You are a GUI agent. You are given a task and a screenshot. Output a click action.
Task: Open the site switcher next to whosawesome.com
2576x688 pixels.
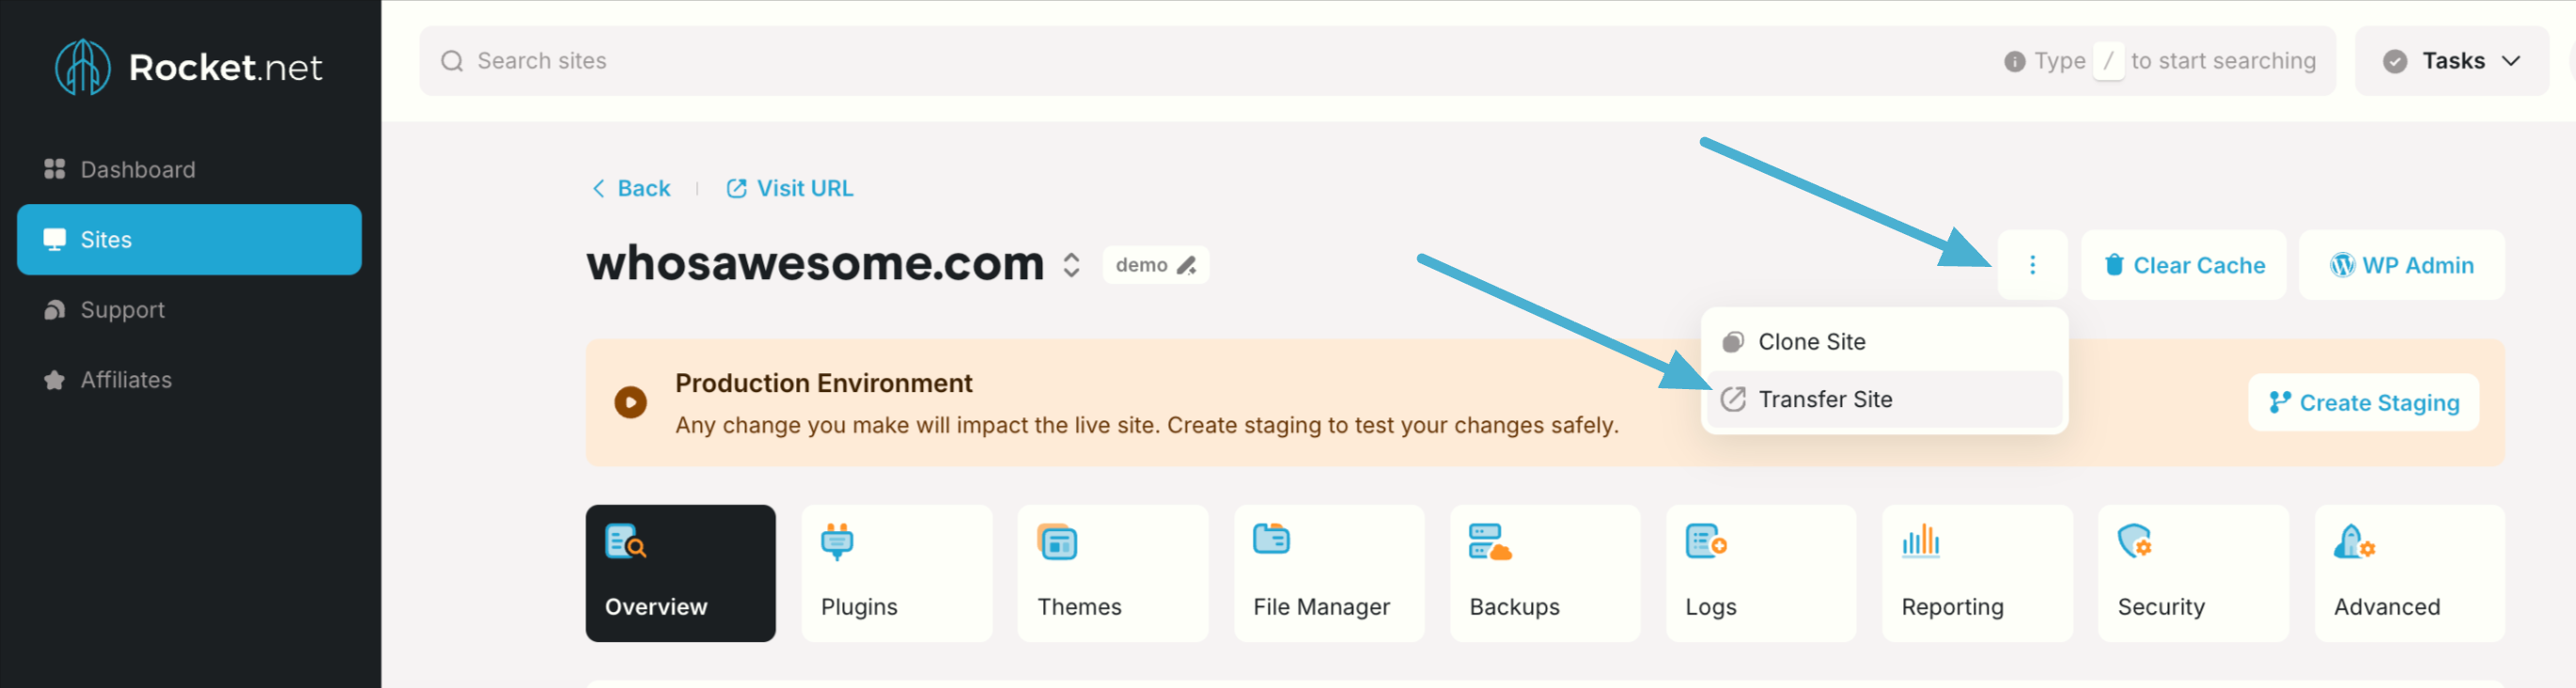(x=1071, y=265)
